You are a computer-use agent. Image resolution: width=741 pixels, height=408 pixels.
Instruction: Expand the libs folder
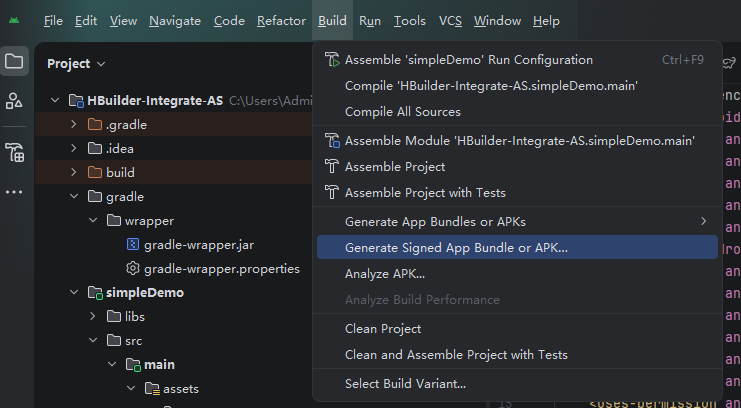(93, 316)
